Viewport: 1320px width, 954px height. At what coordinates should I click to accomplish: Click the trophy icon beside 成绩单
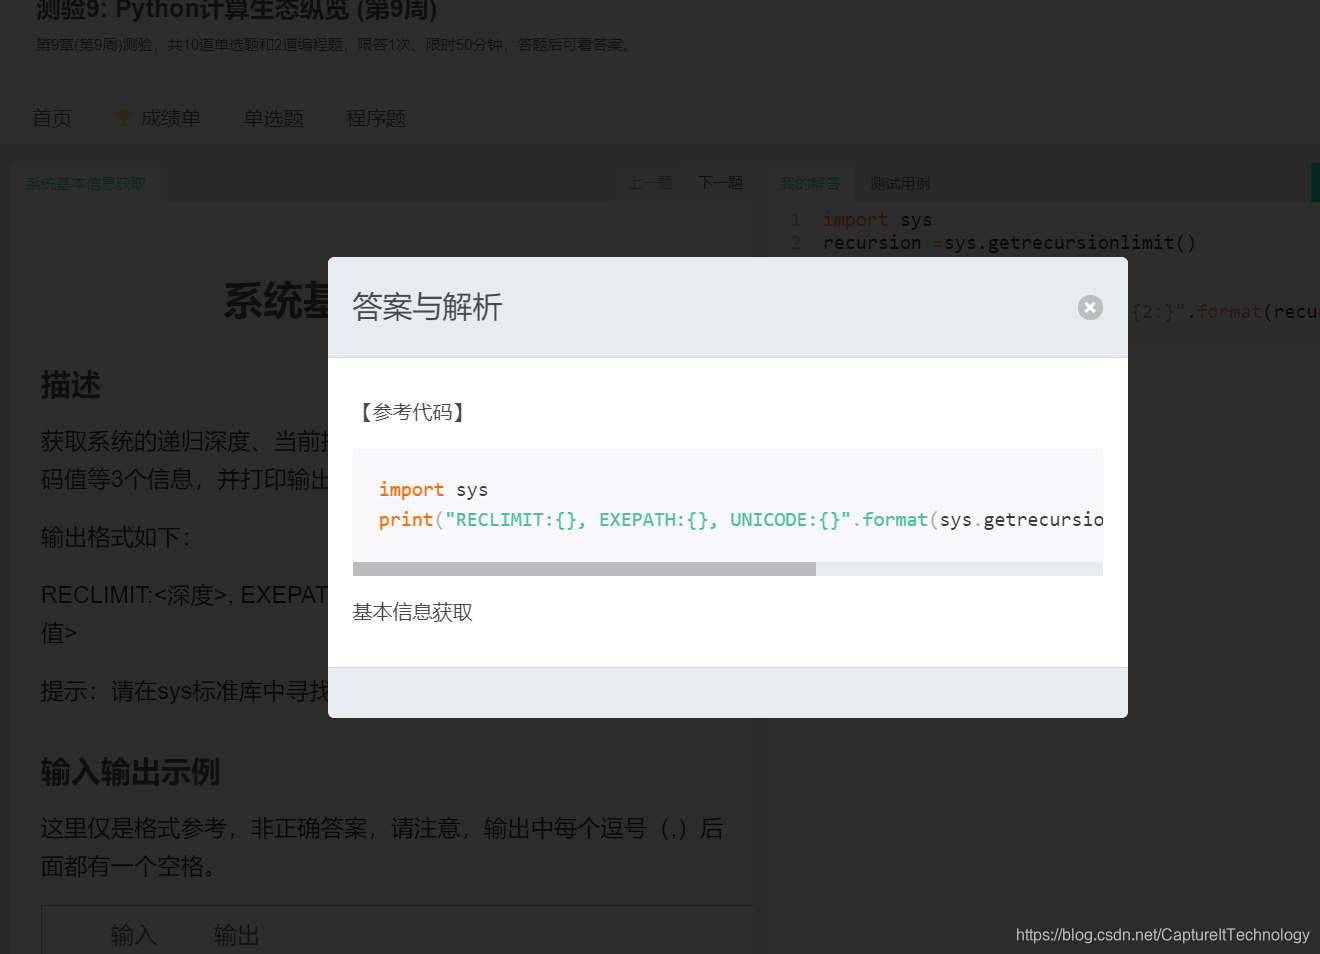(122, 117)
